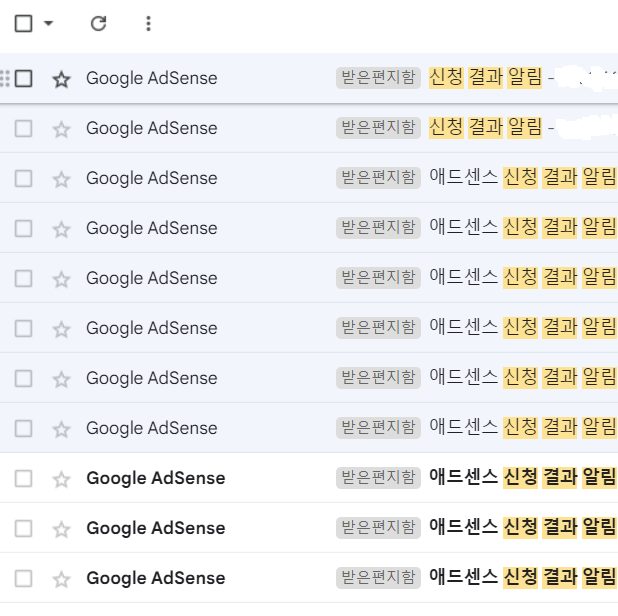This screenshot has height=616, width=618.
Task: Grab the drag handle on the hovered top email
Action: pyautogui.click(x=5, y=78)
